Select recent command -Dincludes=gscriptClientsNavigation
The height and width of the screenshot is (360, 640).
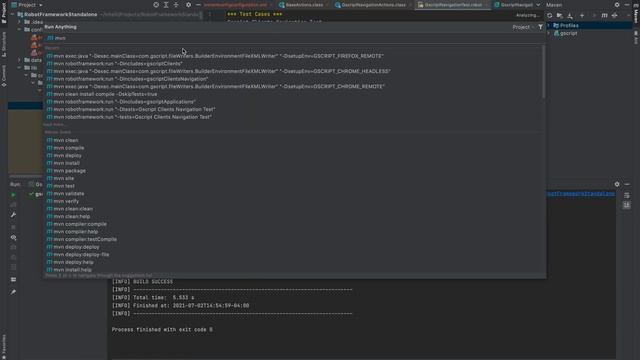(127, 79)
